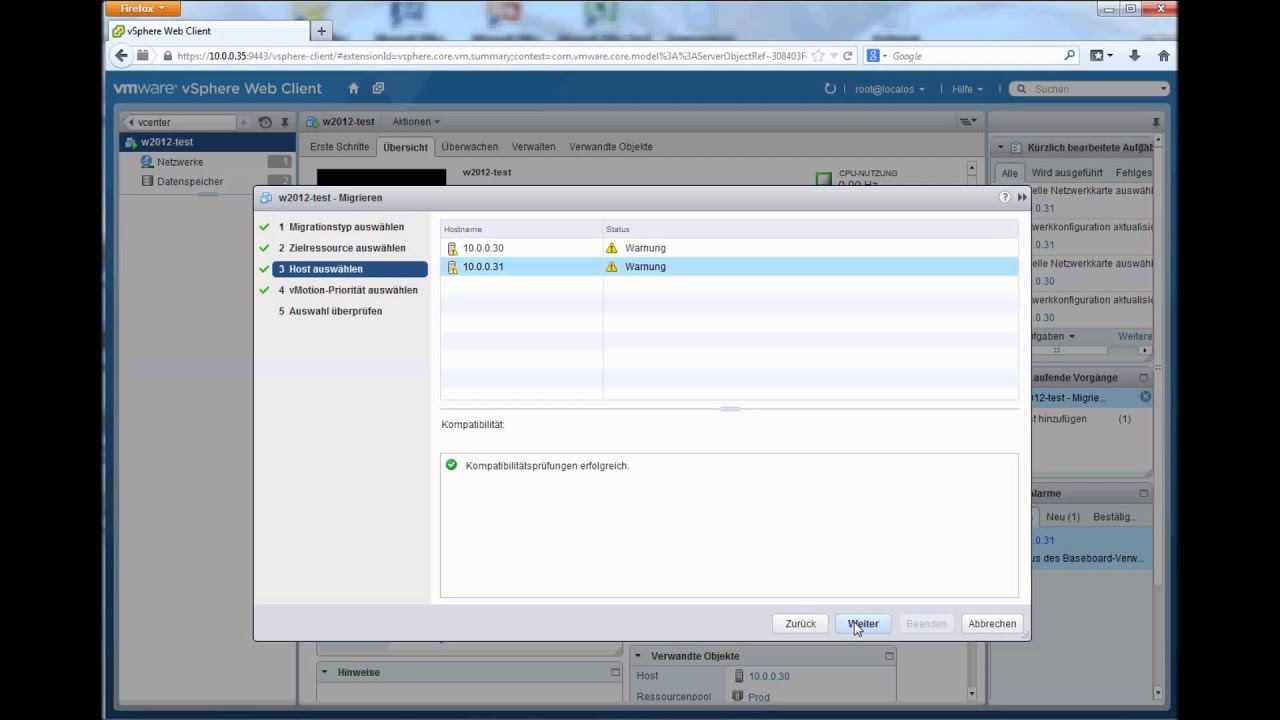Collapse the Verwandte Objekte section

click(639, 656)
